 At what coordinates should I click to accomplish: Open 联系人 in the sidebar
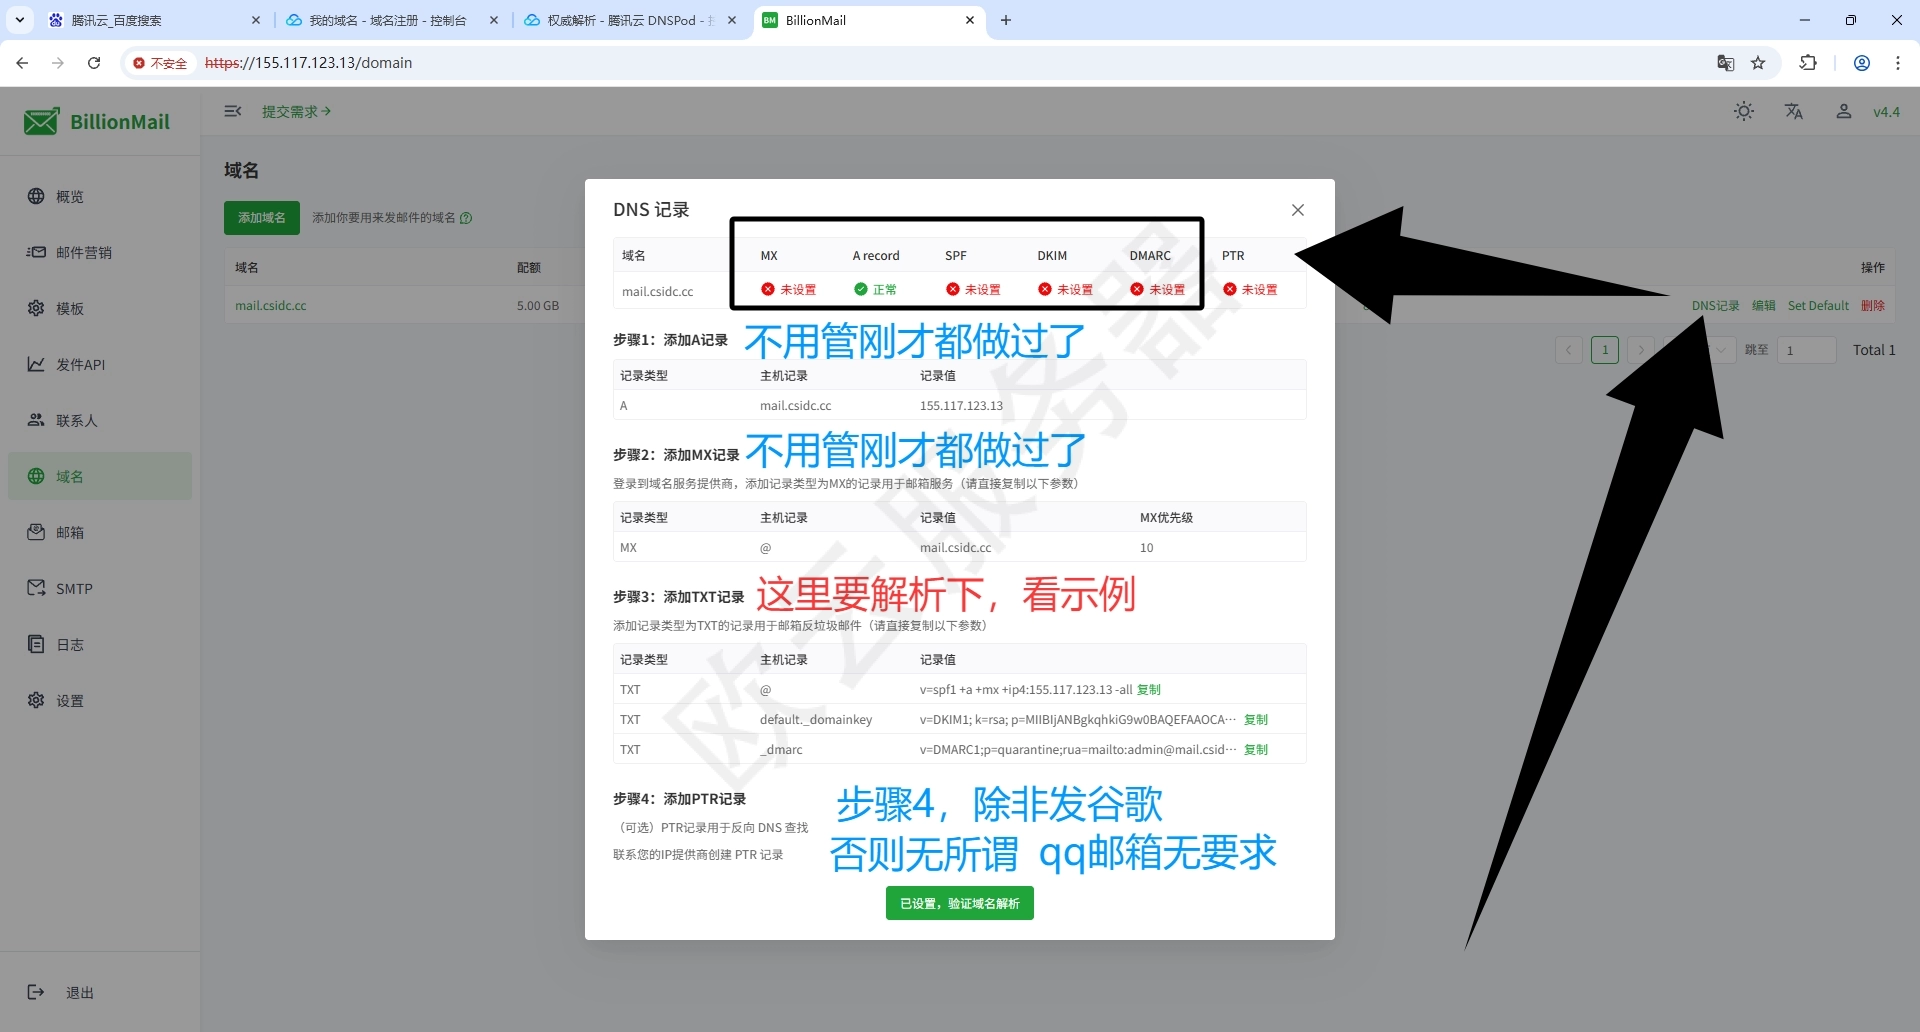click(100, 420)
